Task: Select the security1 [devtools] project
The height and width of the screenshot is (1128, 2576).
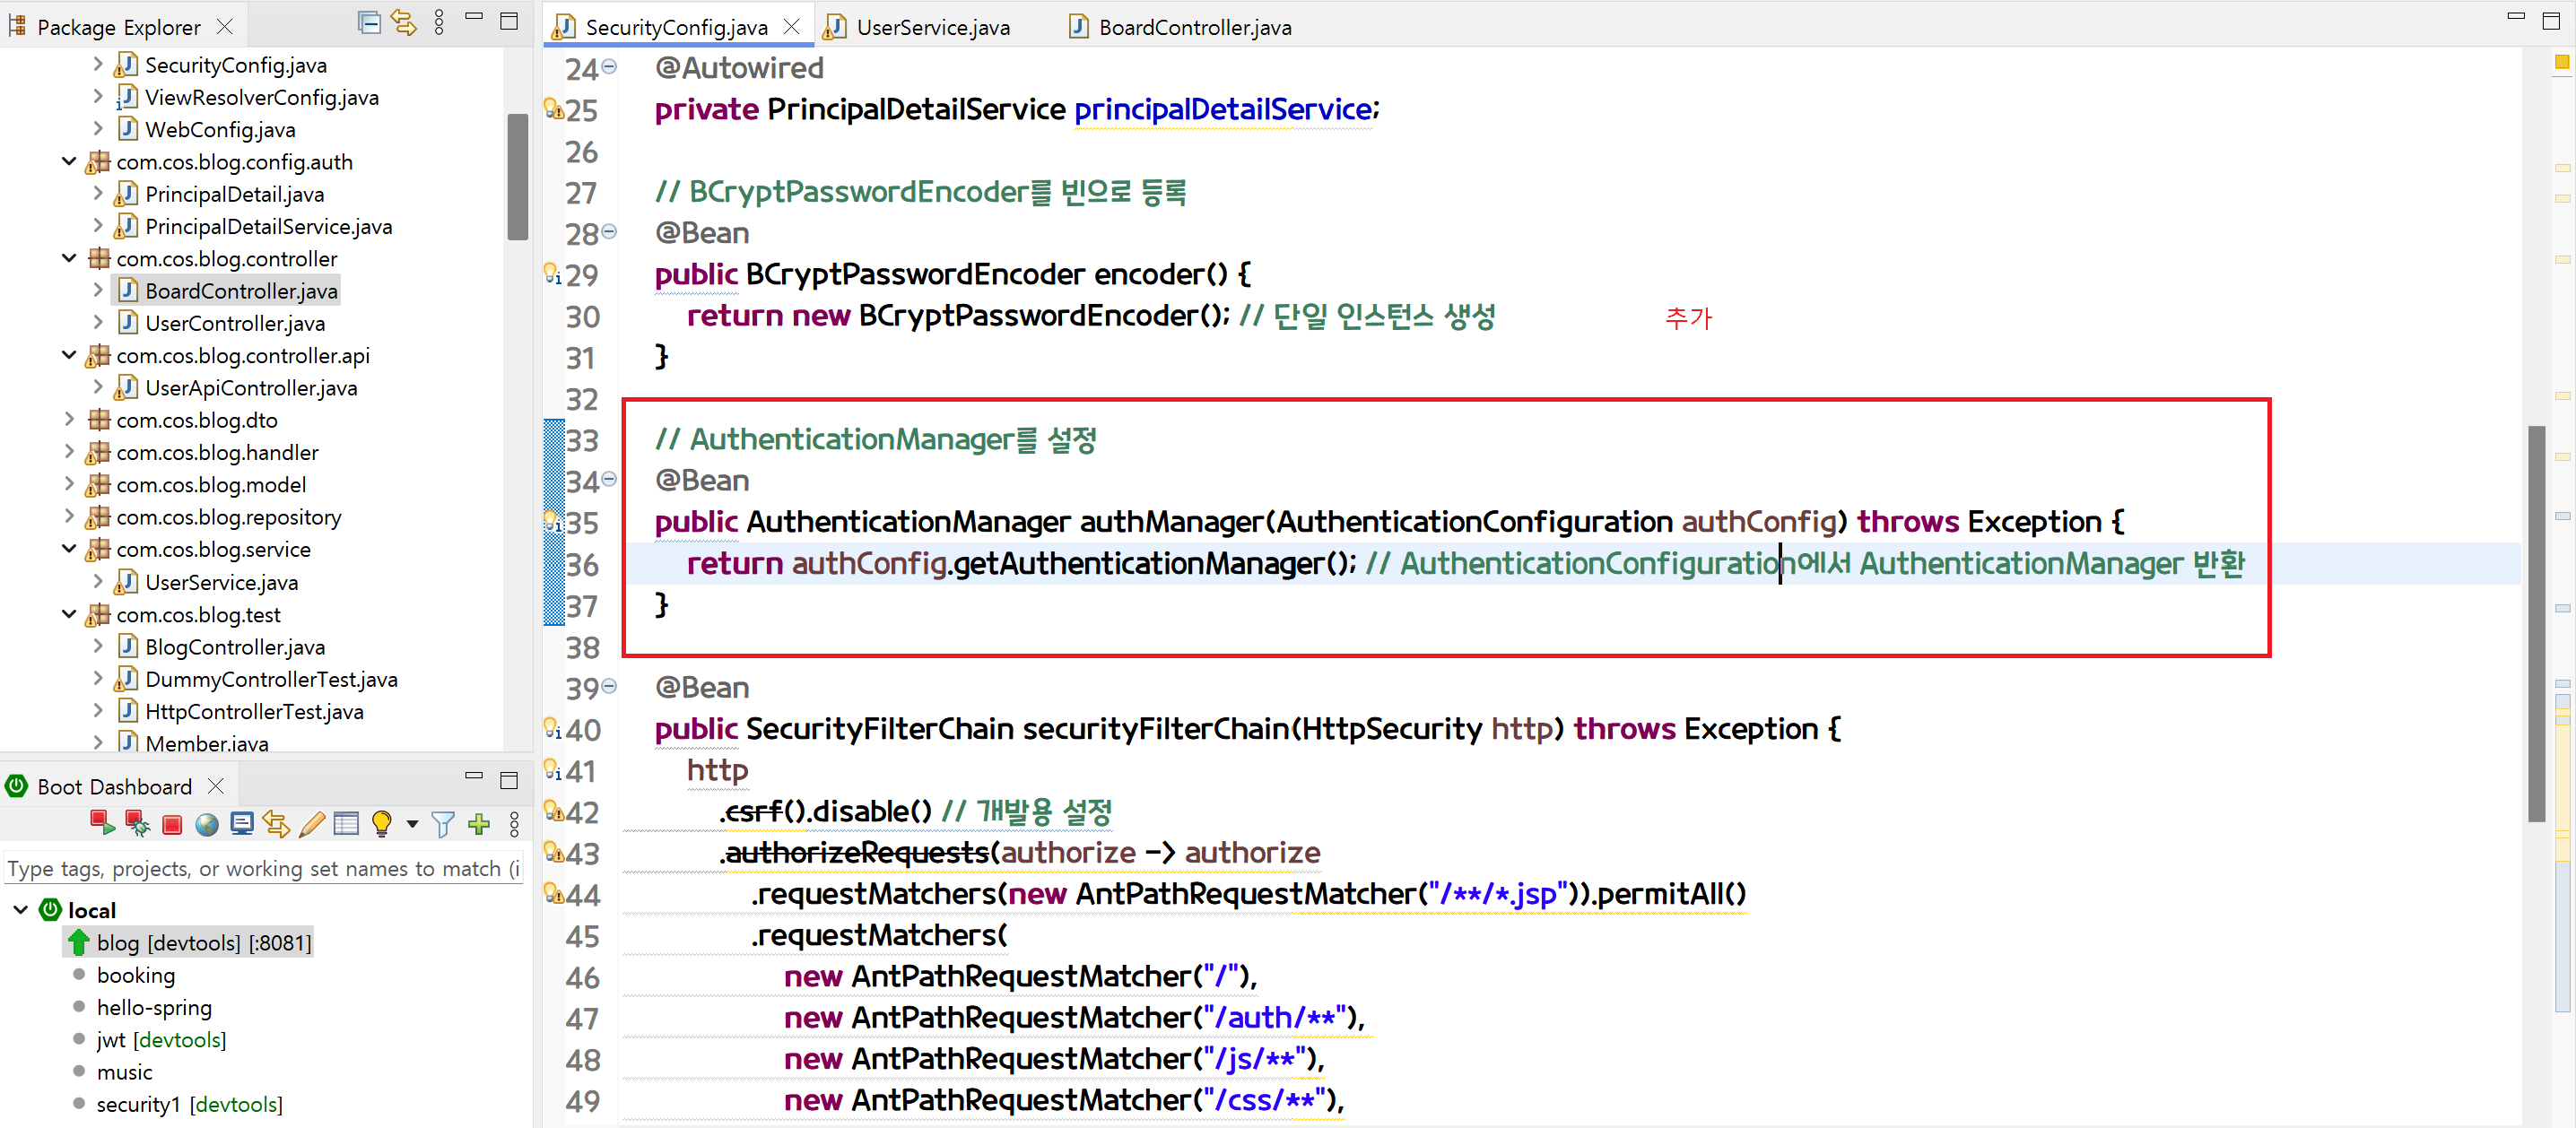Action: 190,1104
